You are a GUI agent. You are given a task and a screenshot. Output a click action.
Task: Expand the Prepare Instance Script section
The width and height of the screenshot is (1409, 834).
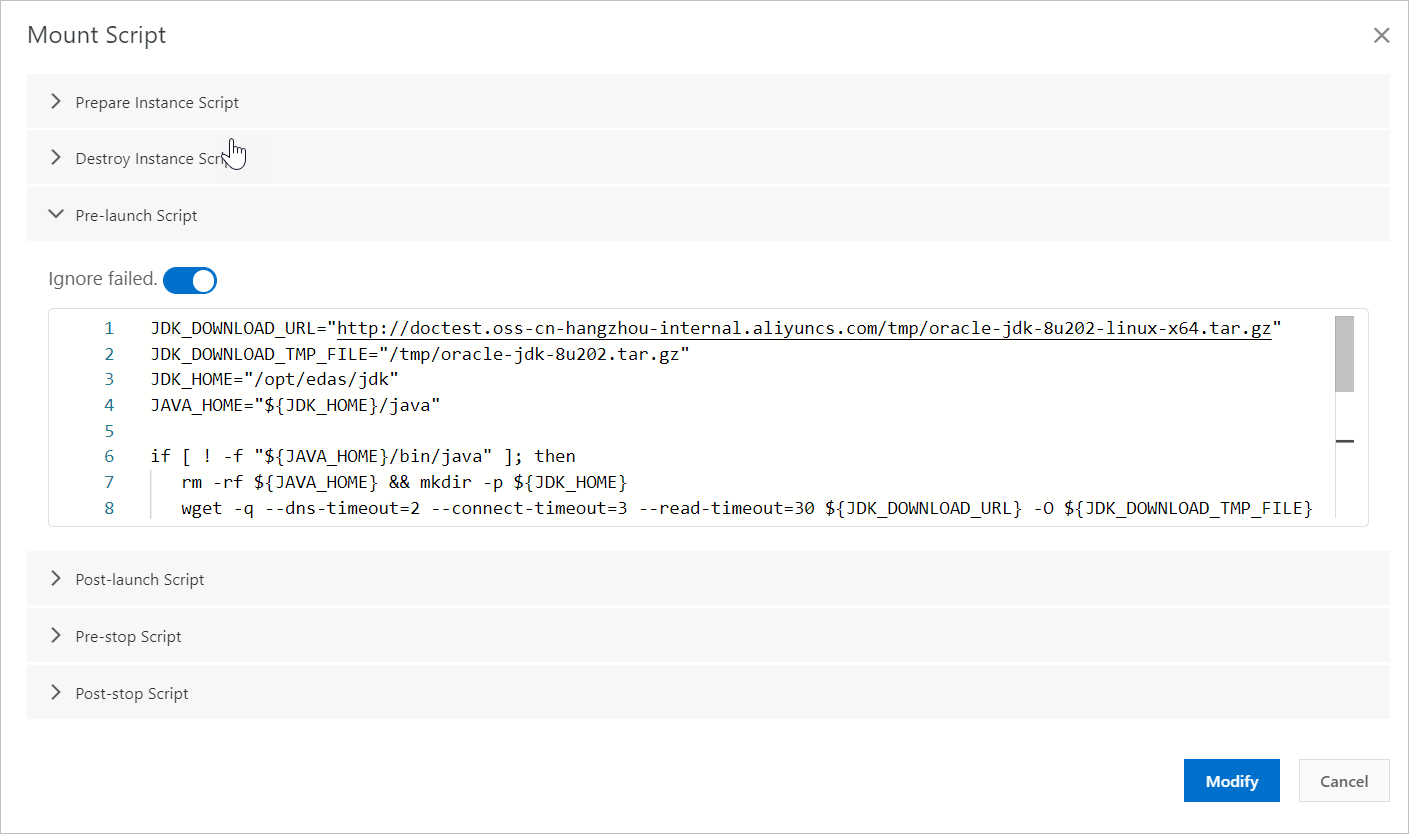[156, 102]
